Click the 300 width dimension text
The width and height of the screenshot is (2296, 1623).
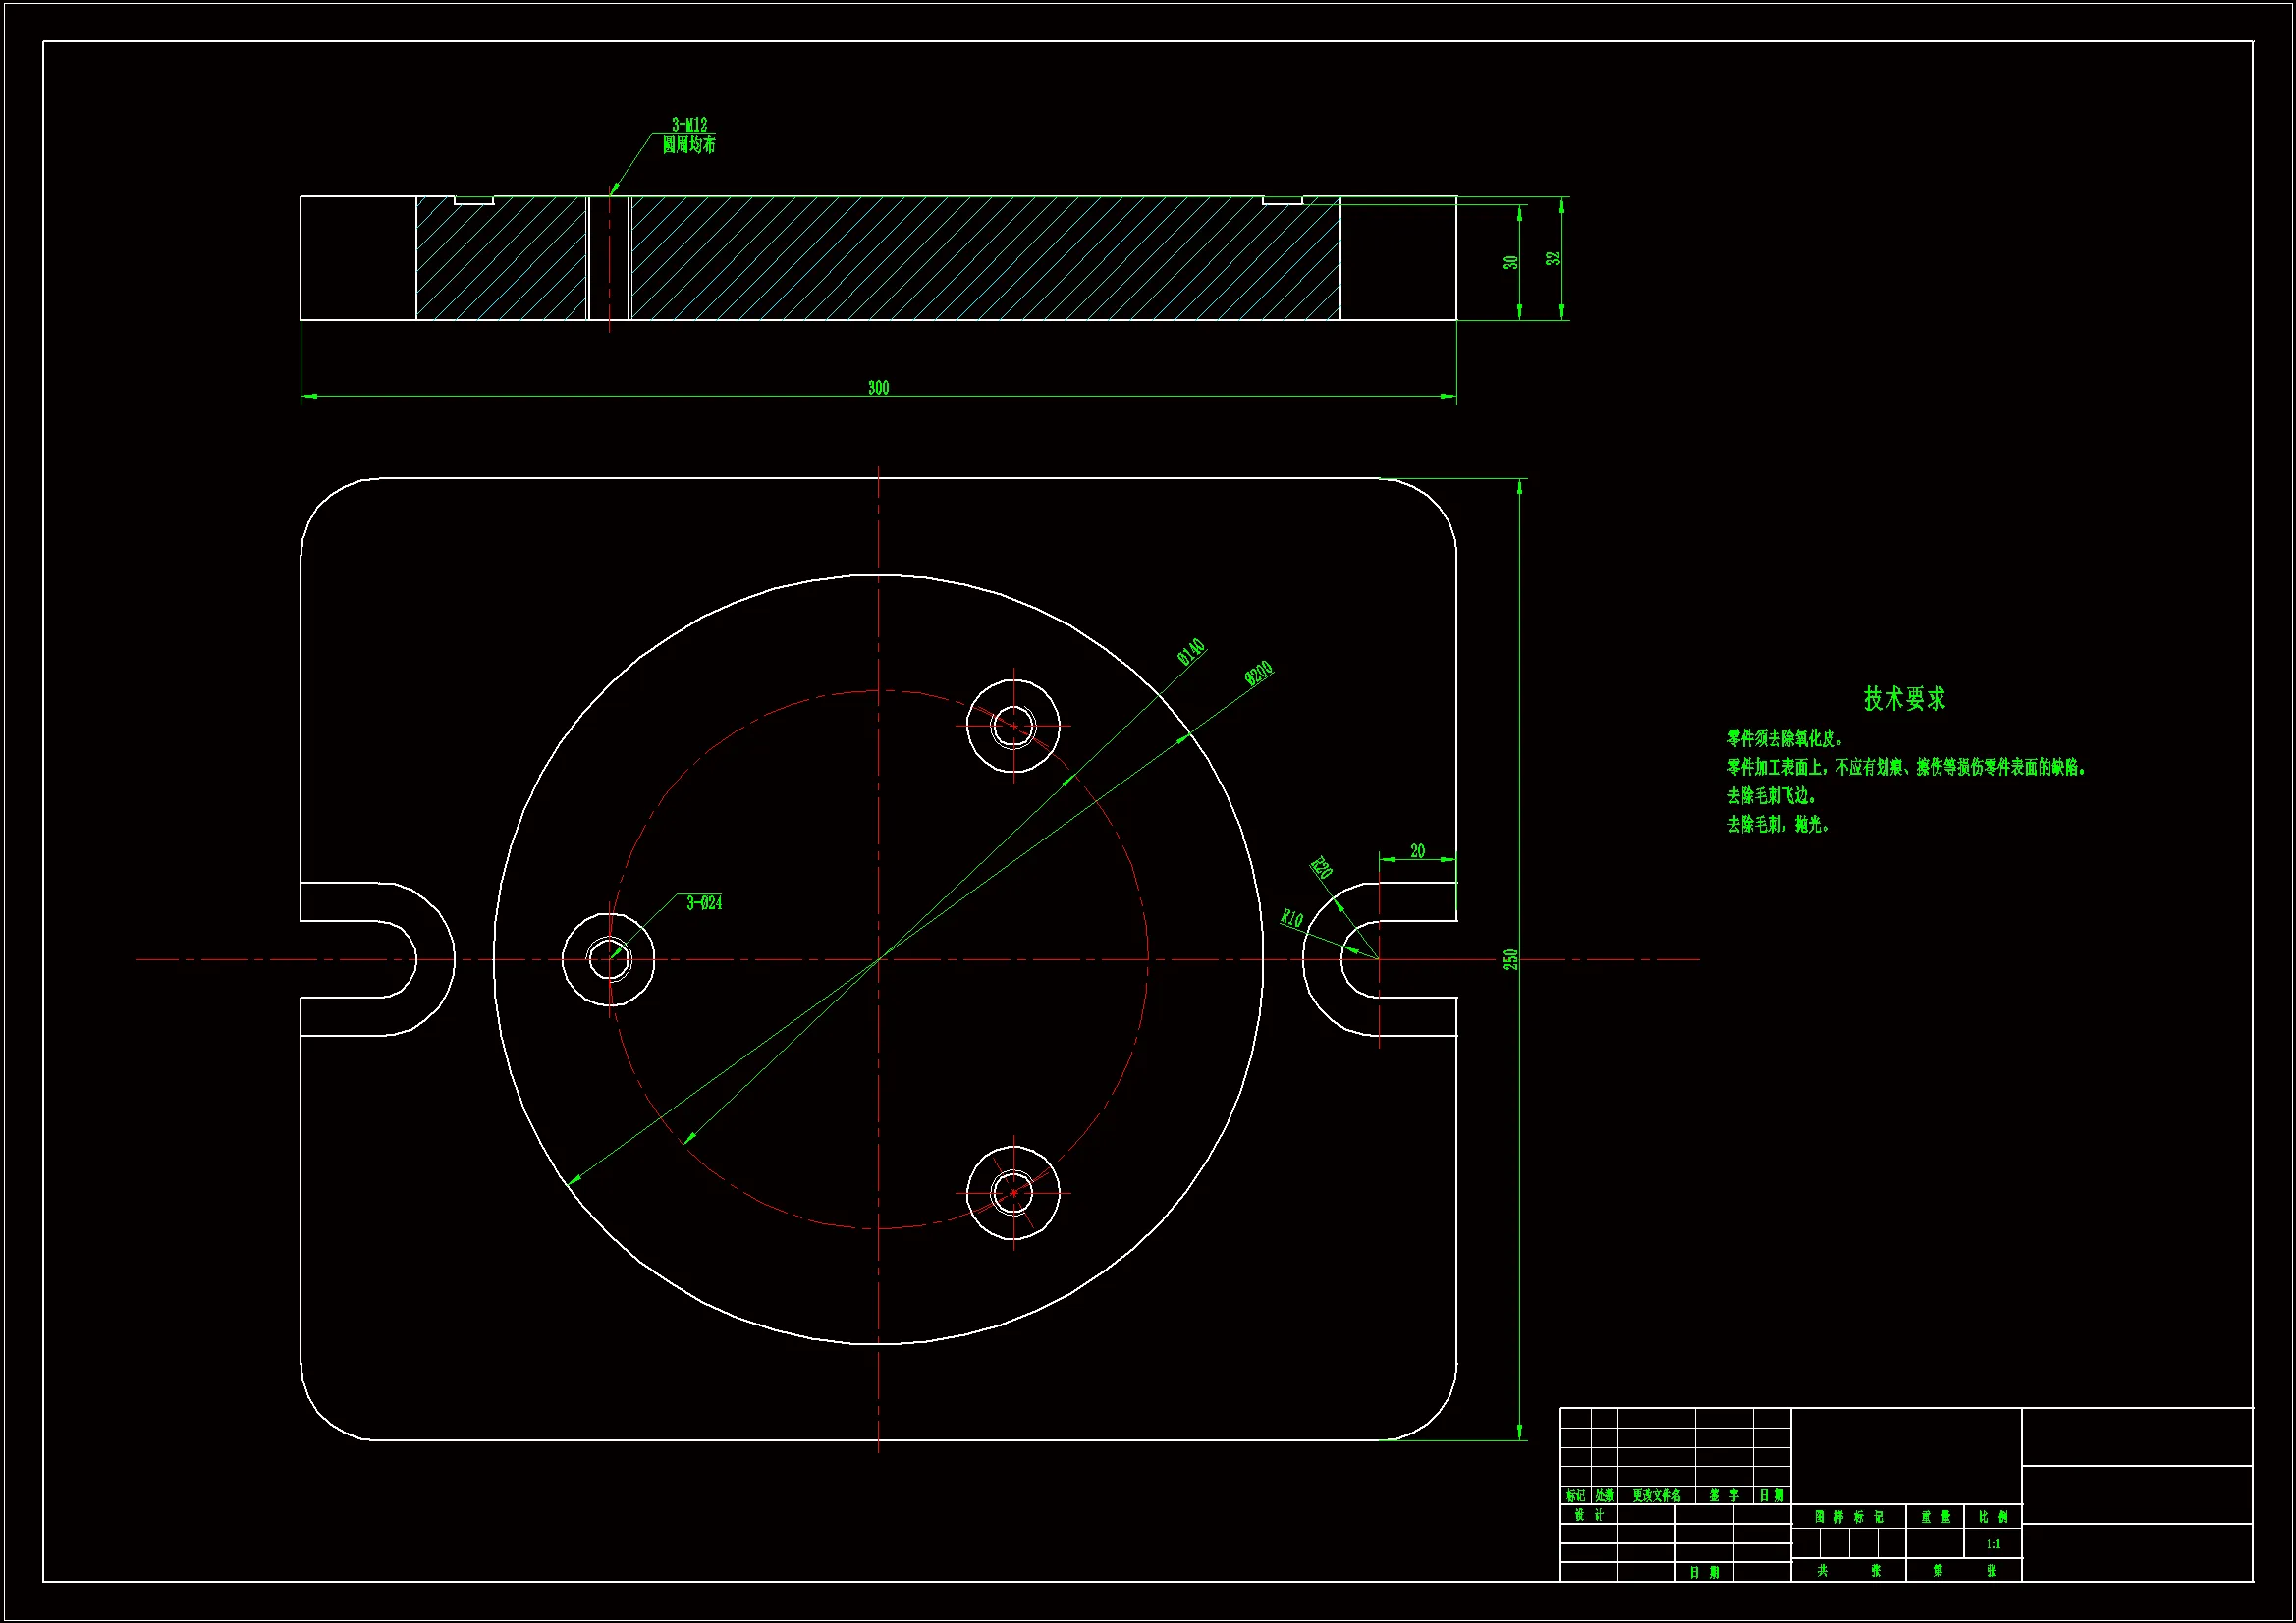point(878,388)
